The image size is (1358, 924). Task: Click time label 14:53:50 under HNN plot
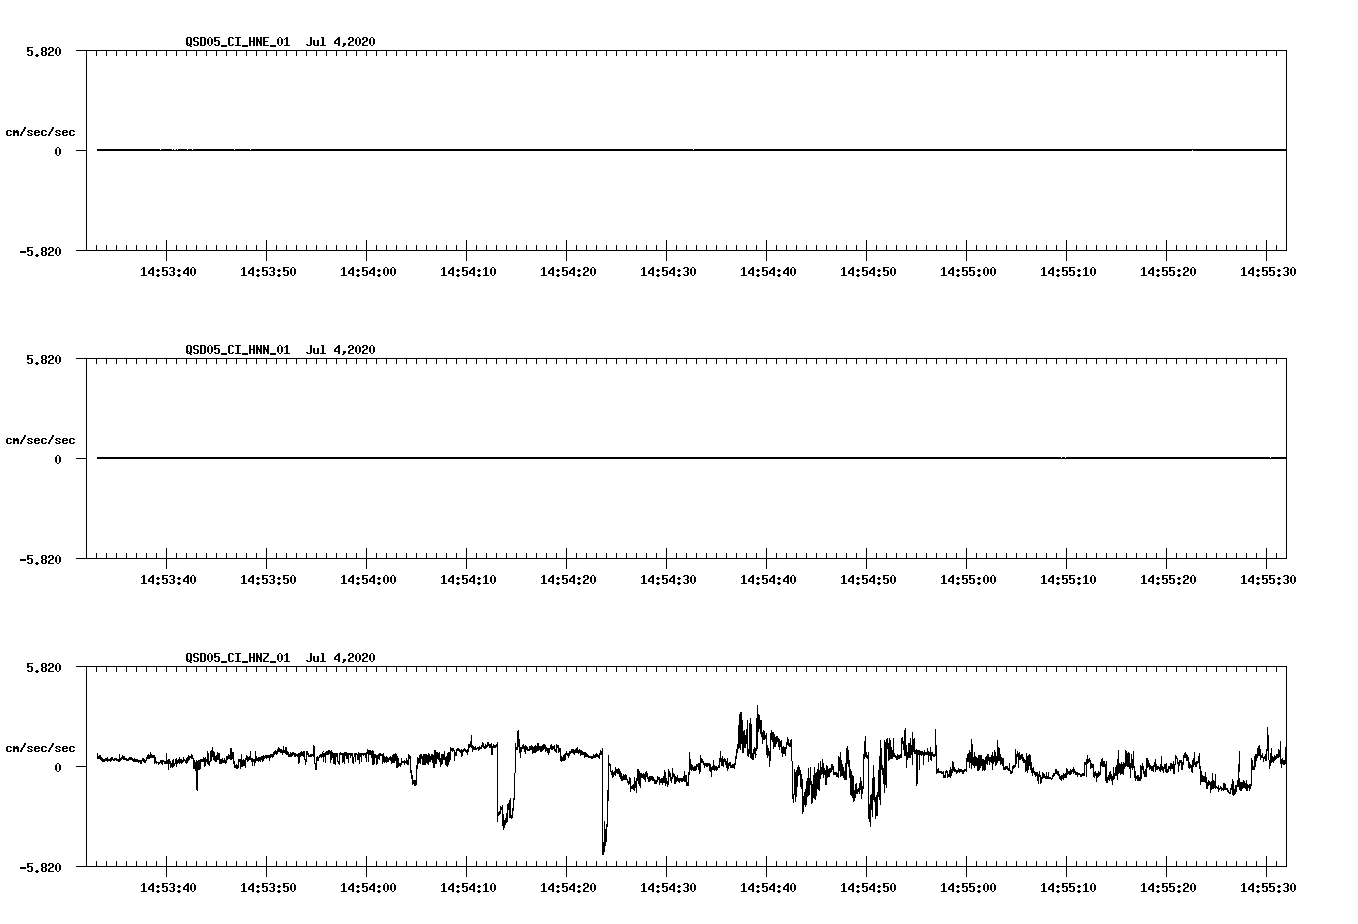click(268, 580)
